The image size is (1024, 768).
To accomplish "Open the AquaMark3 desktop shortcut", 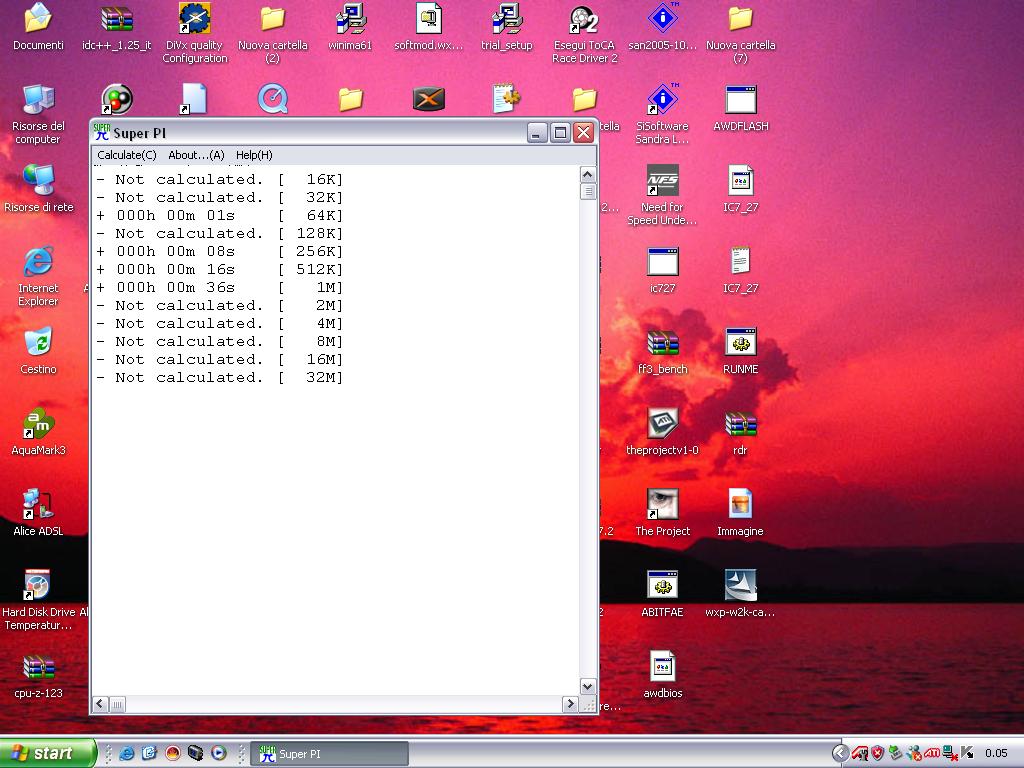I will click(x=38, y=425).
